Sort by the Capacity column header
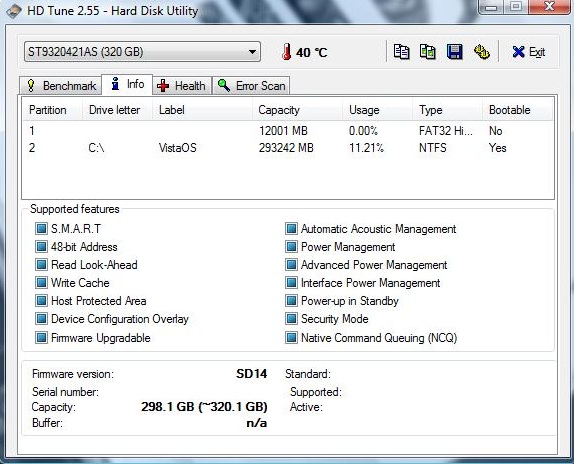 [x=298, y=110]
